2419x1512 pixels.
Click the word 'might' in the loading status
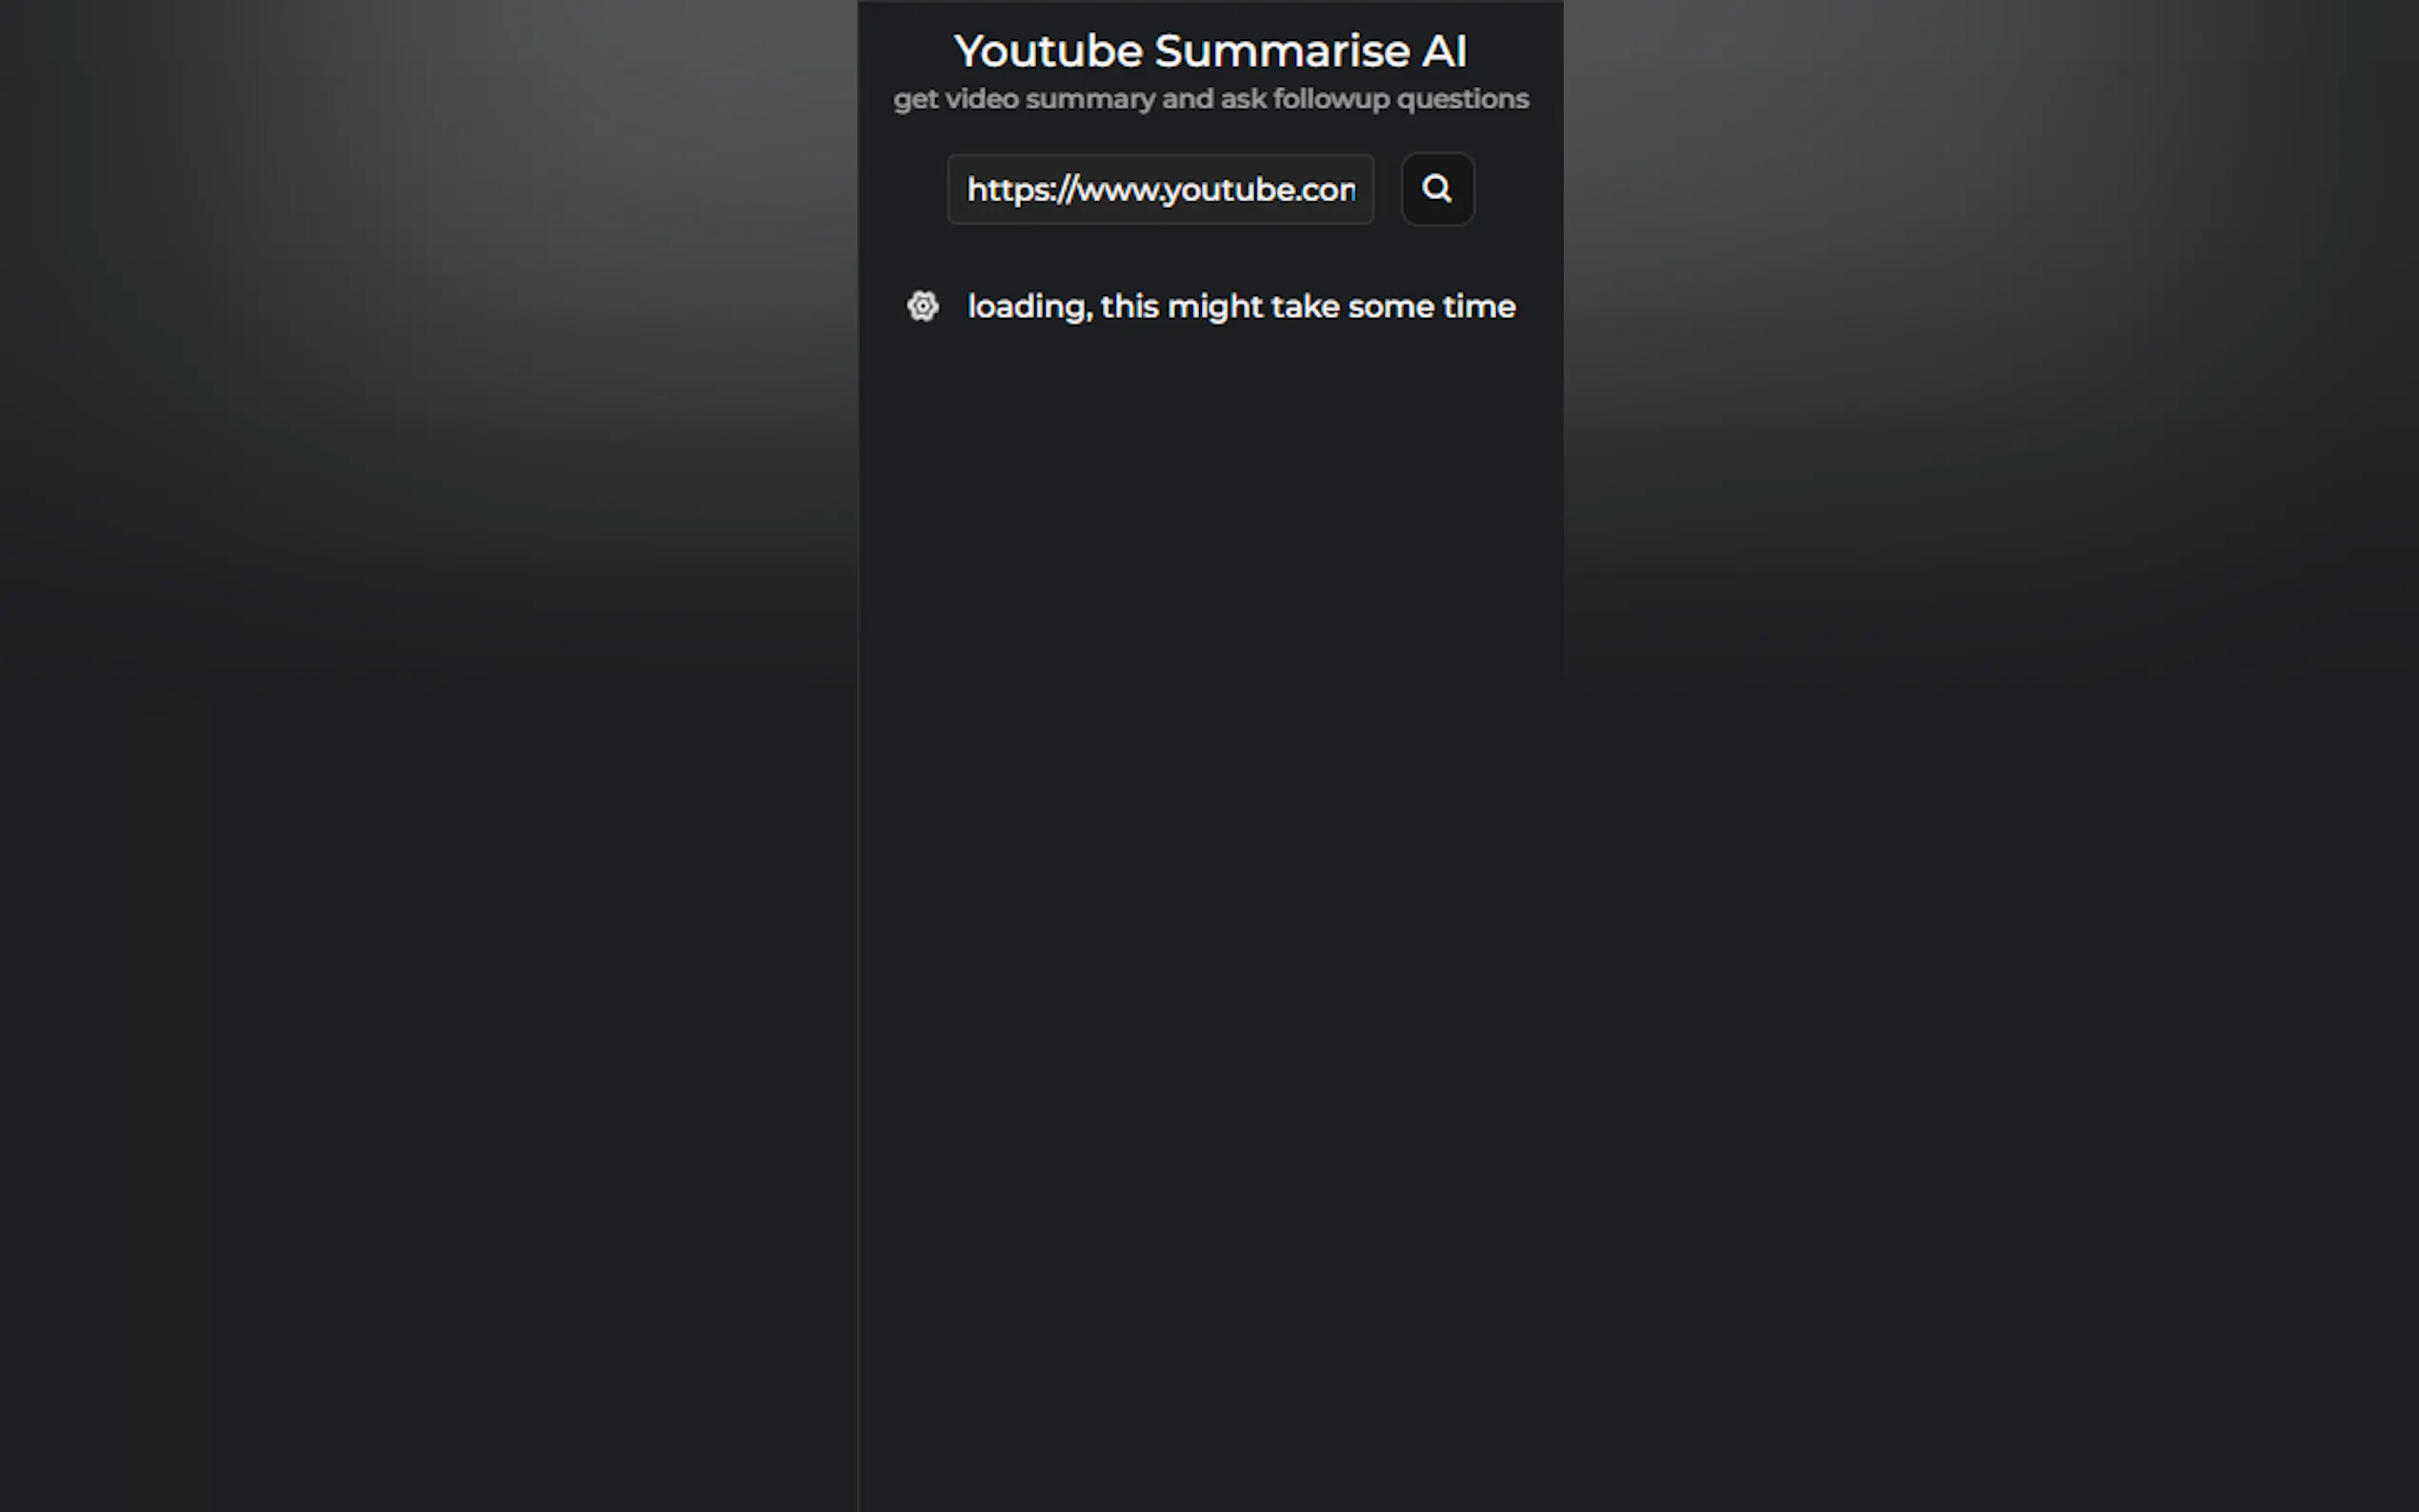coord(1215,306)
